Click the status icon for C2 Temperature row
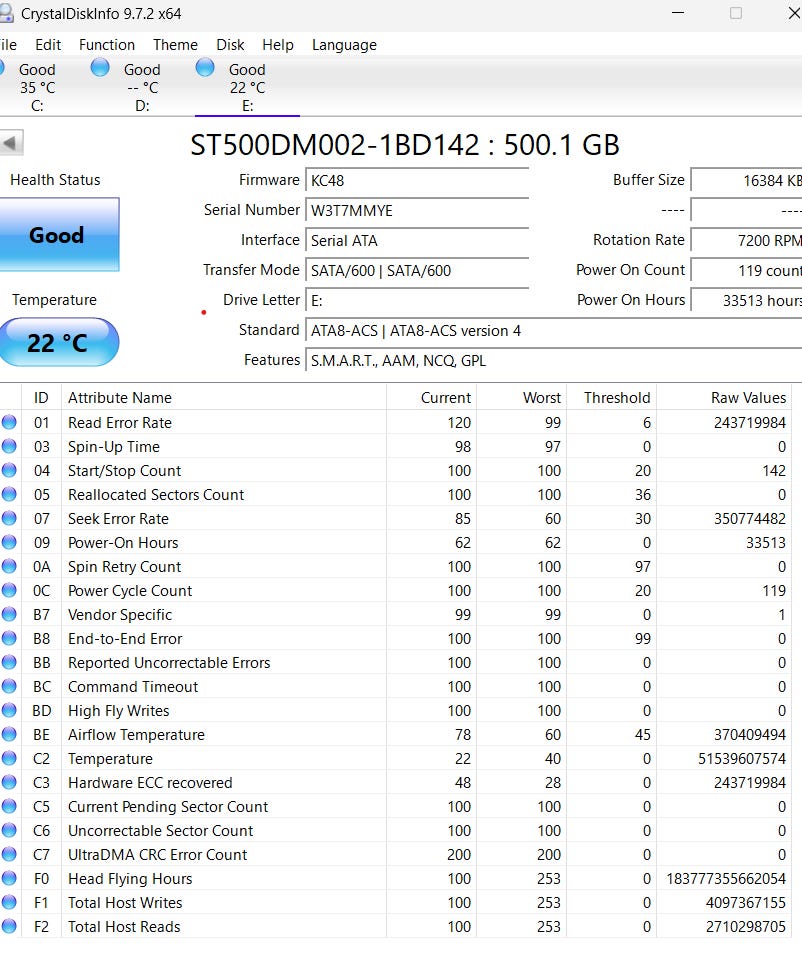Screen dimensions: 802x972 pyautogui.click(x=9, y=758)
